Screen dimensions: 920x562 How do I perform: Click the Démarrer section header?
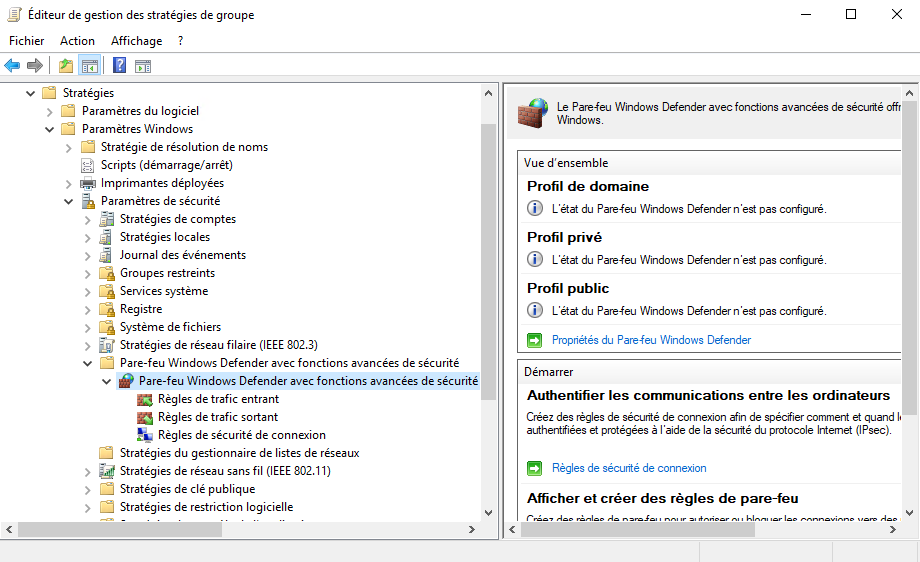[709, 371]
